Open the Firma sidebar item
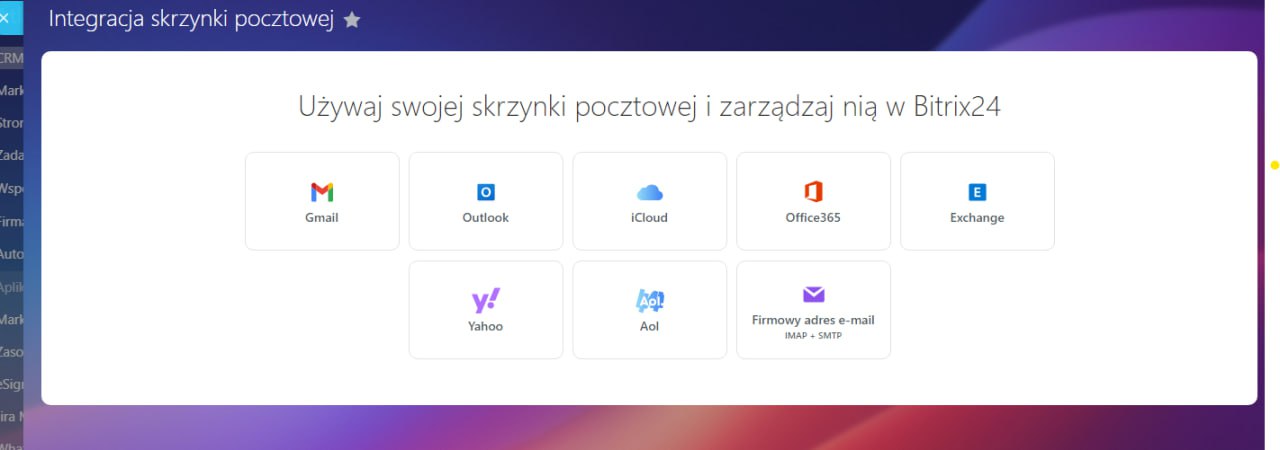The height and width of the screenshot is (450, 1280). pyautogui.click(x=11, y=221)
